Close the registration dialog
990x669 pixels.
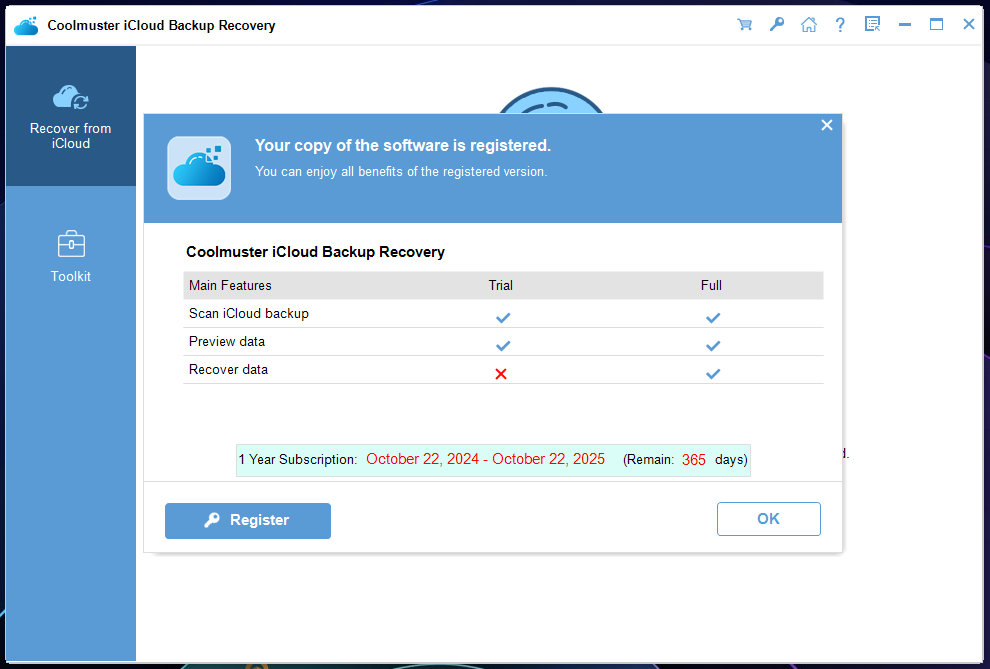(x=827, y=125)
